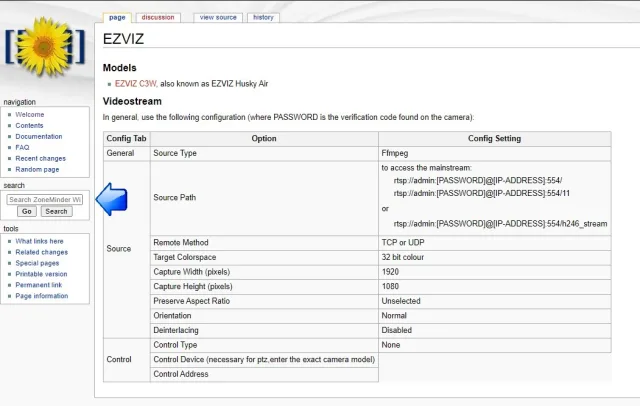Click the Videostream section heading
This screenshot has height=406, width=640.
132,101
